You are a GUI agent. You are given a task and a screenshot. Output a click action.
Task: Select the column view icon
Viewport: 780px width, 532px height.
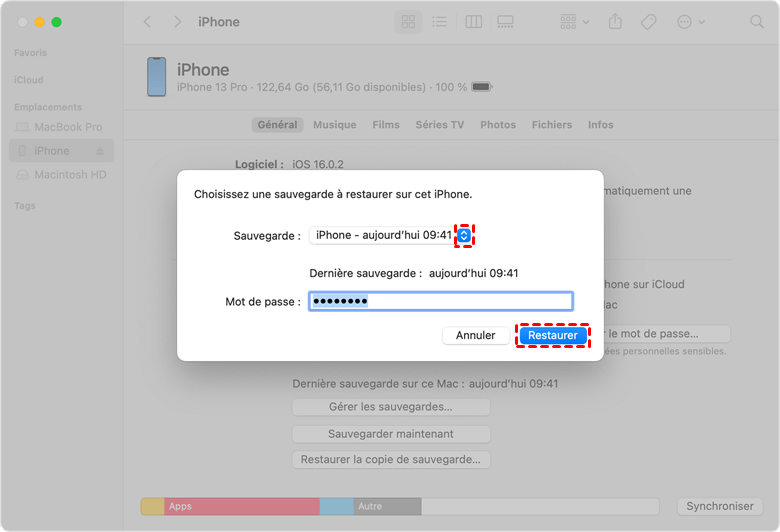coord(473,22)
